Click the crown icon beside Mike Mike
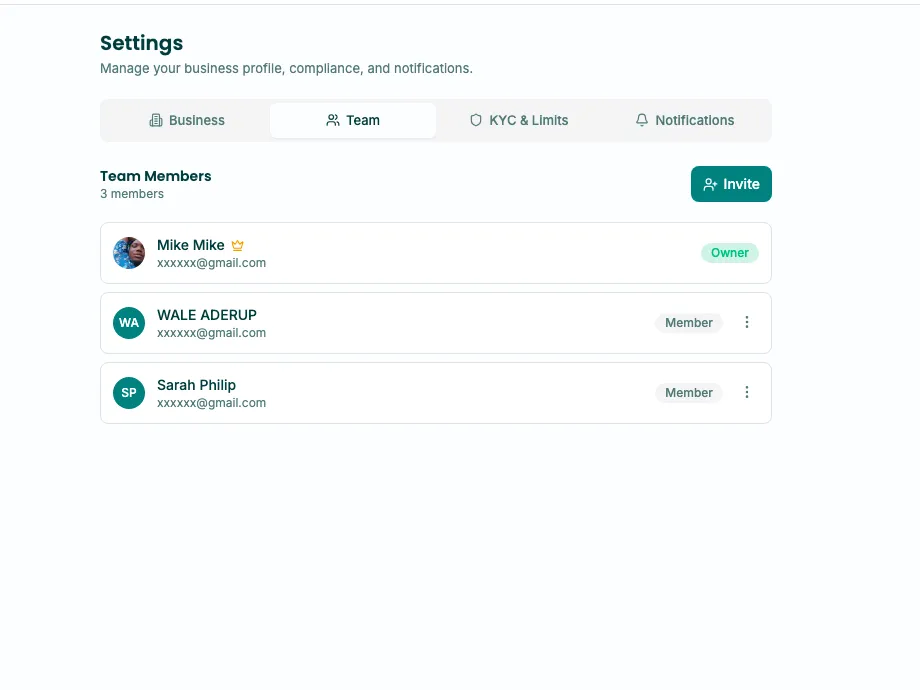Image resolution: width=920 pixels, height=690 pixels. pos(238,245)
